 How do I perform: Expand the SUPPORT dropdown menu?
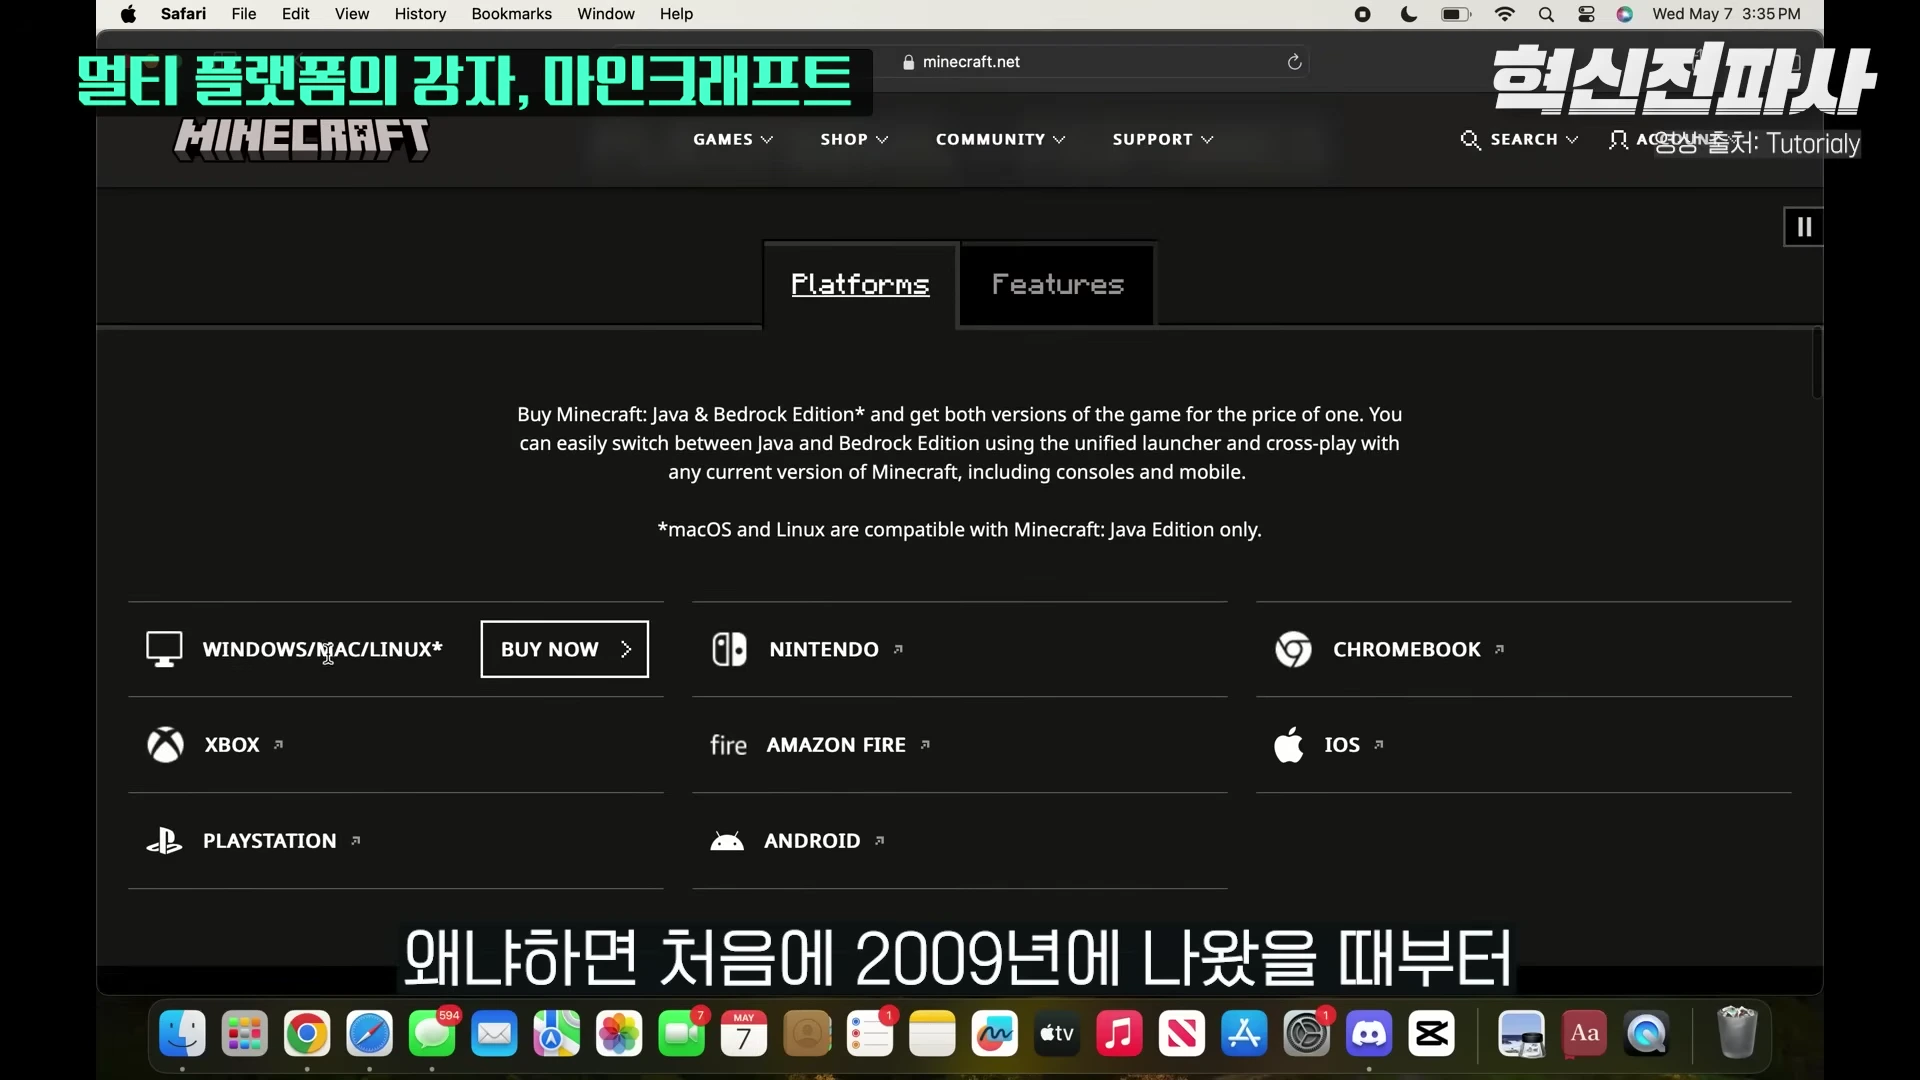[1163, 139]
